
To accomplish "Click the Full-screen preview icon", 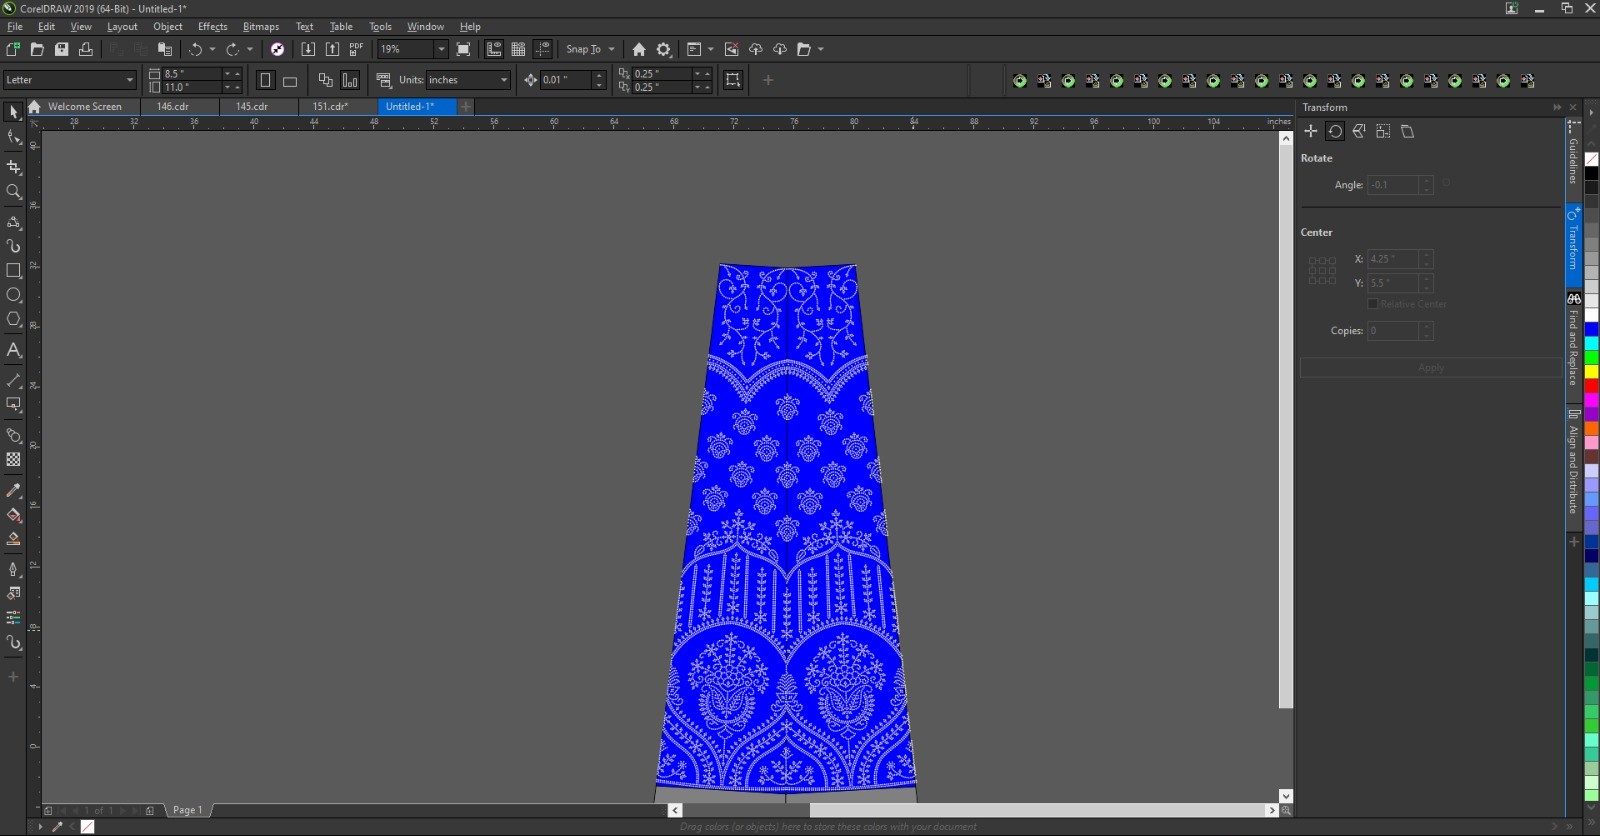I will tap(463, 49).
